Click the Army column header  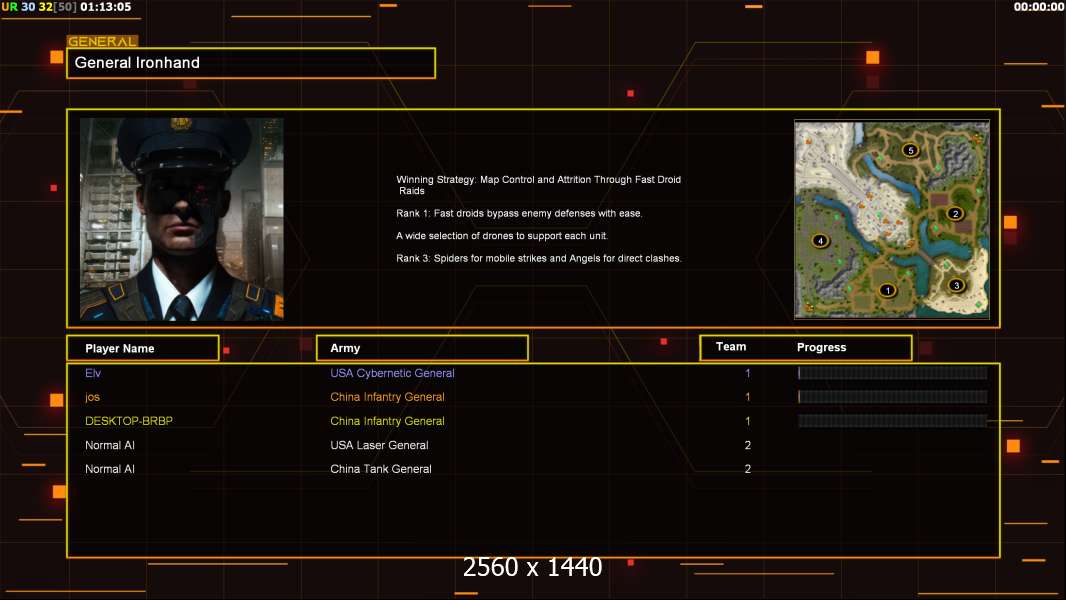(422, 348)
